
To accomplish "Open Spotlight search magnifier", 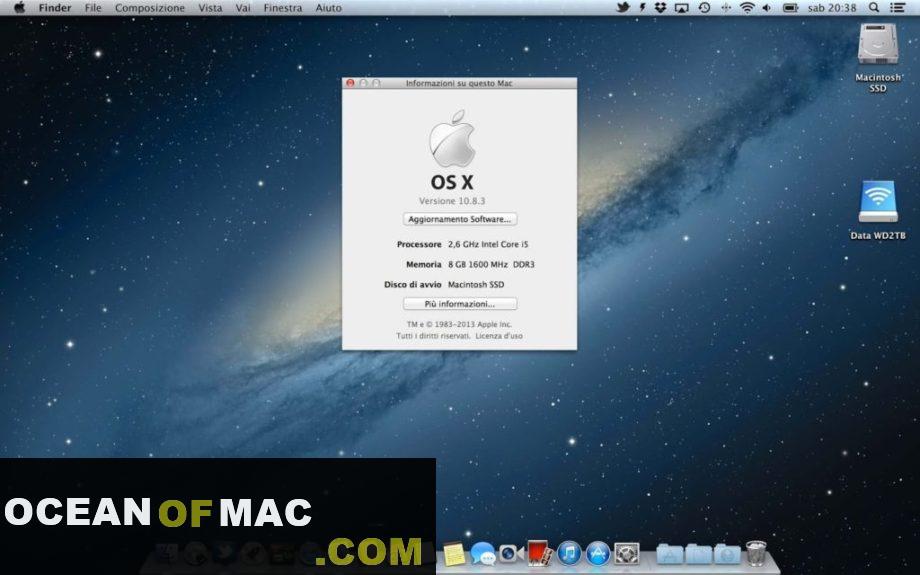I will (874, 8).
